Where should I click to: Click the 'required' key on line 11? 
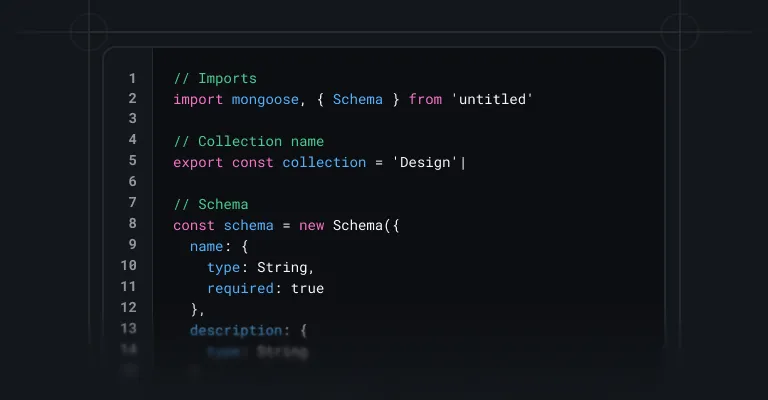(x=240, y=288)
